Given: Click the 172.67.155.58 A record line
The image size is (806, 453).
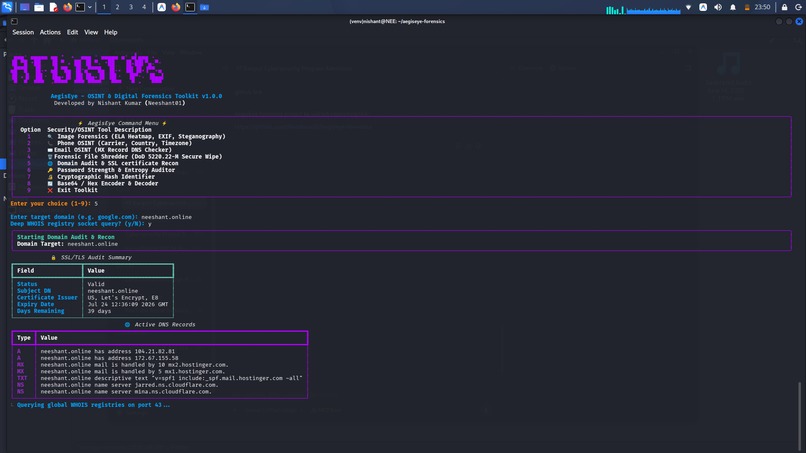Looking at the screenshot, I should point(109,358).
